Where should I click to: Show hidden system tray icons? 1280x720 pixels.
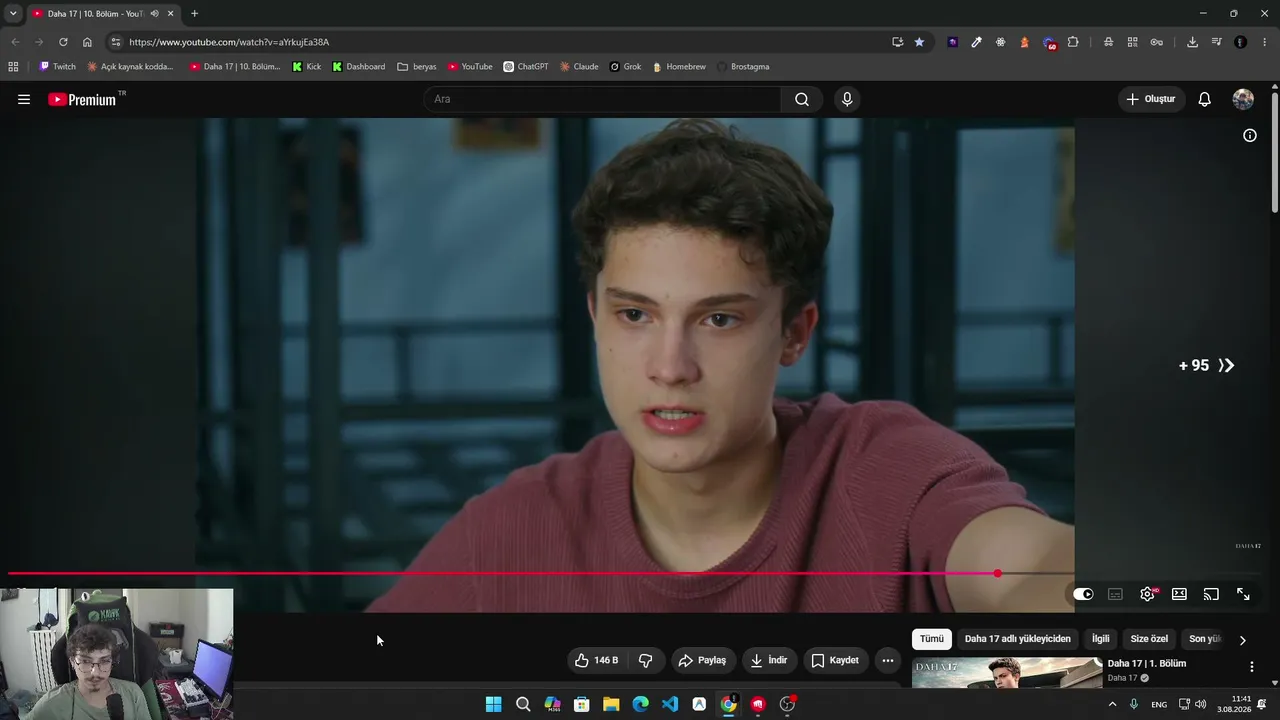[1112, 704]
